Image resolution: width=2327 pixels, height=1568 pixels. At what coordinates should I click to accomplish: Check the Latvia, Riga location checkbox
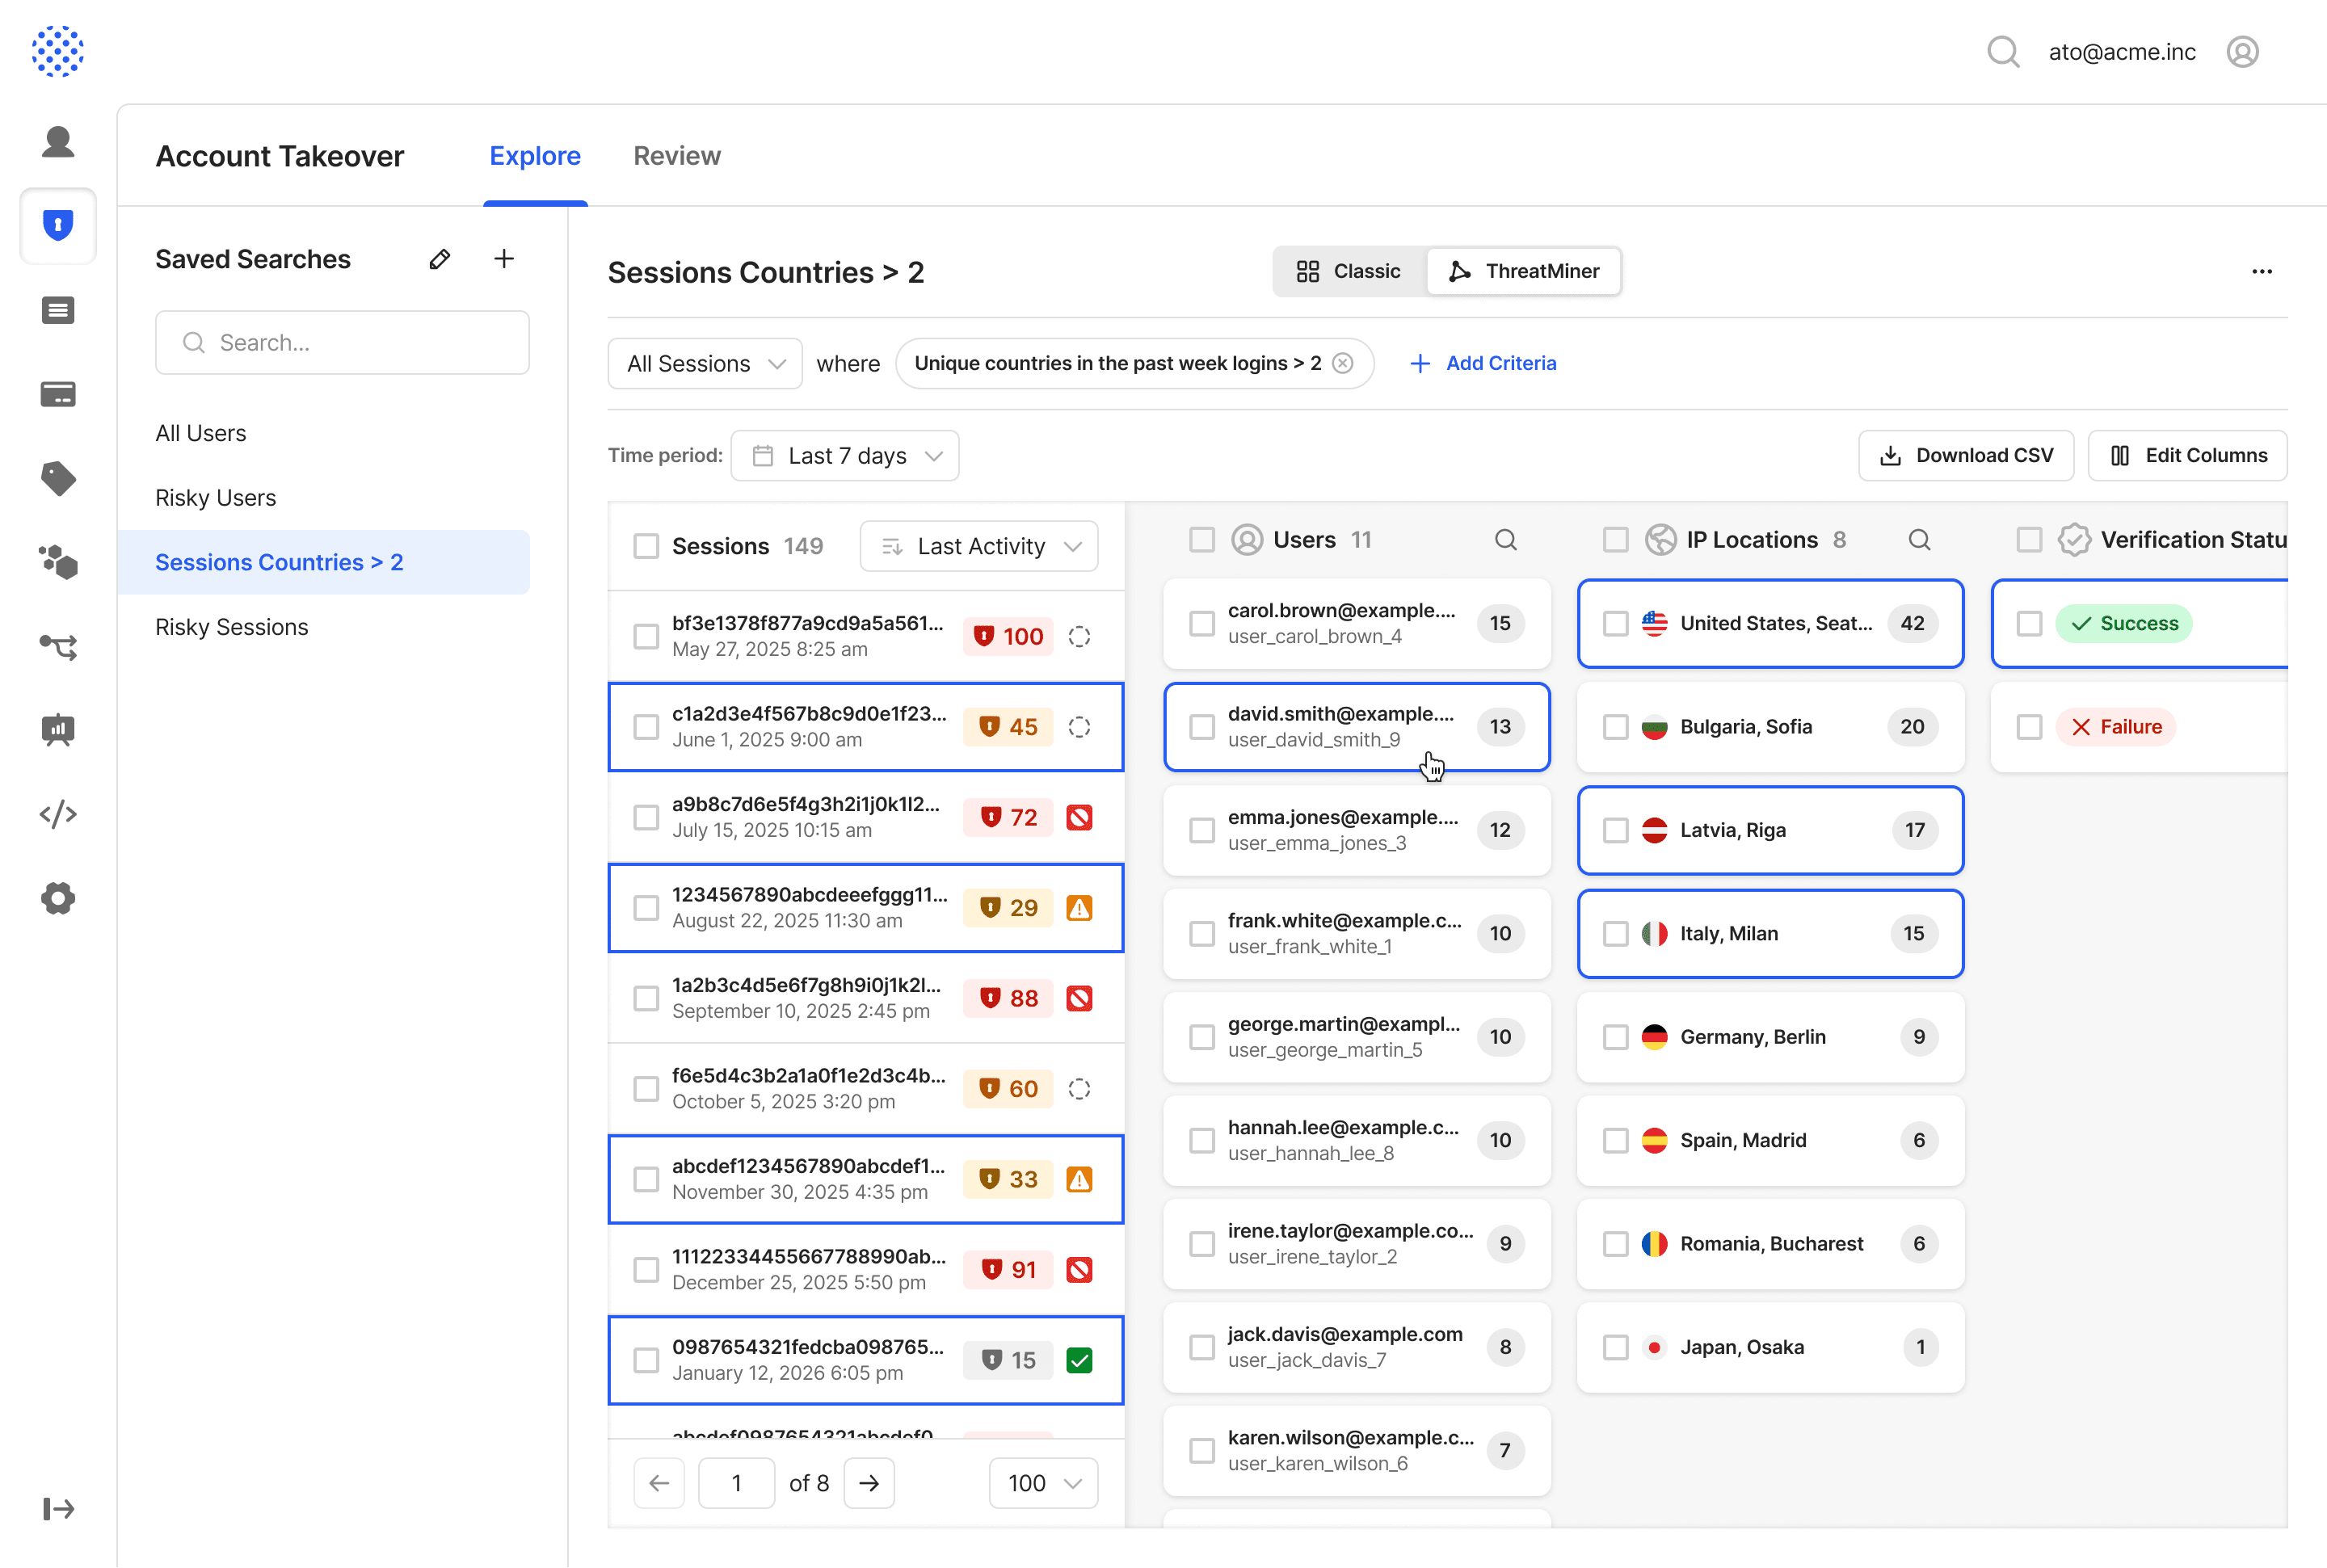click(x=1615, y=830)
